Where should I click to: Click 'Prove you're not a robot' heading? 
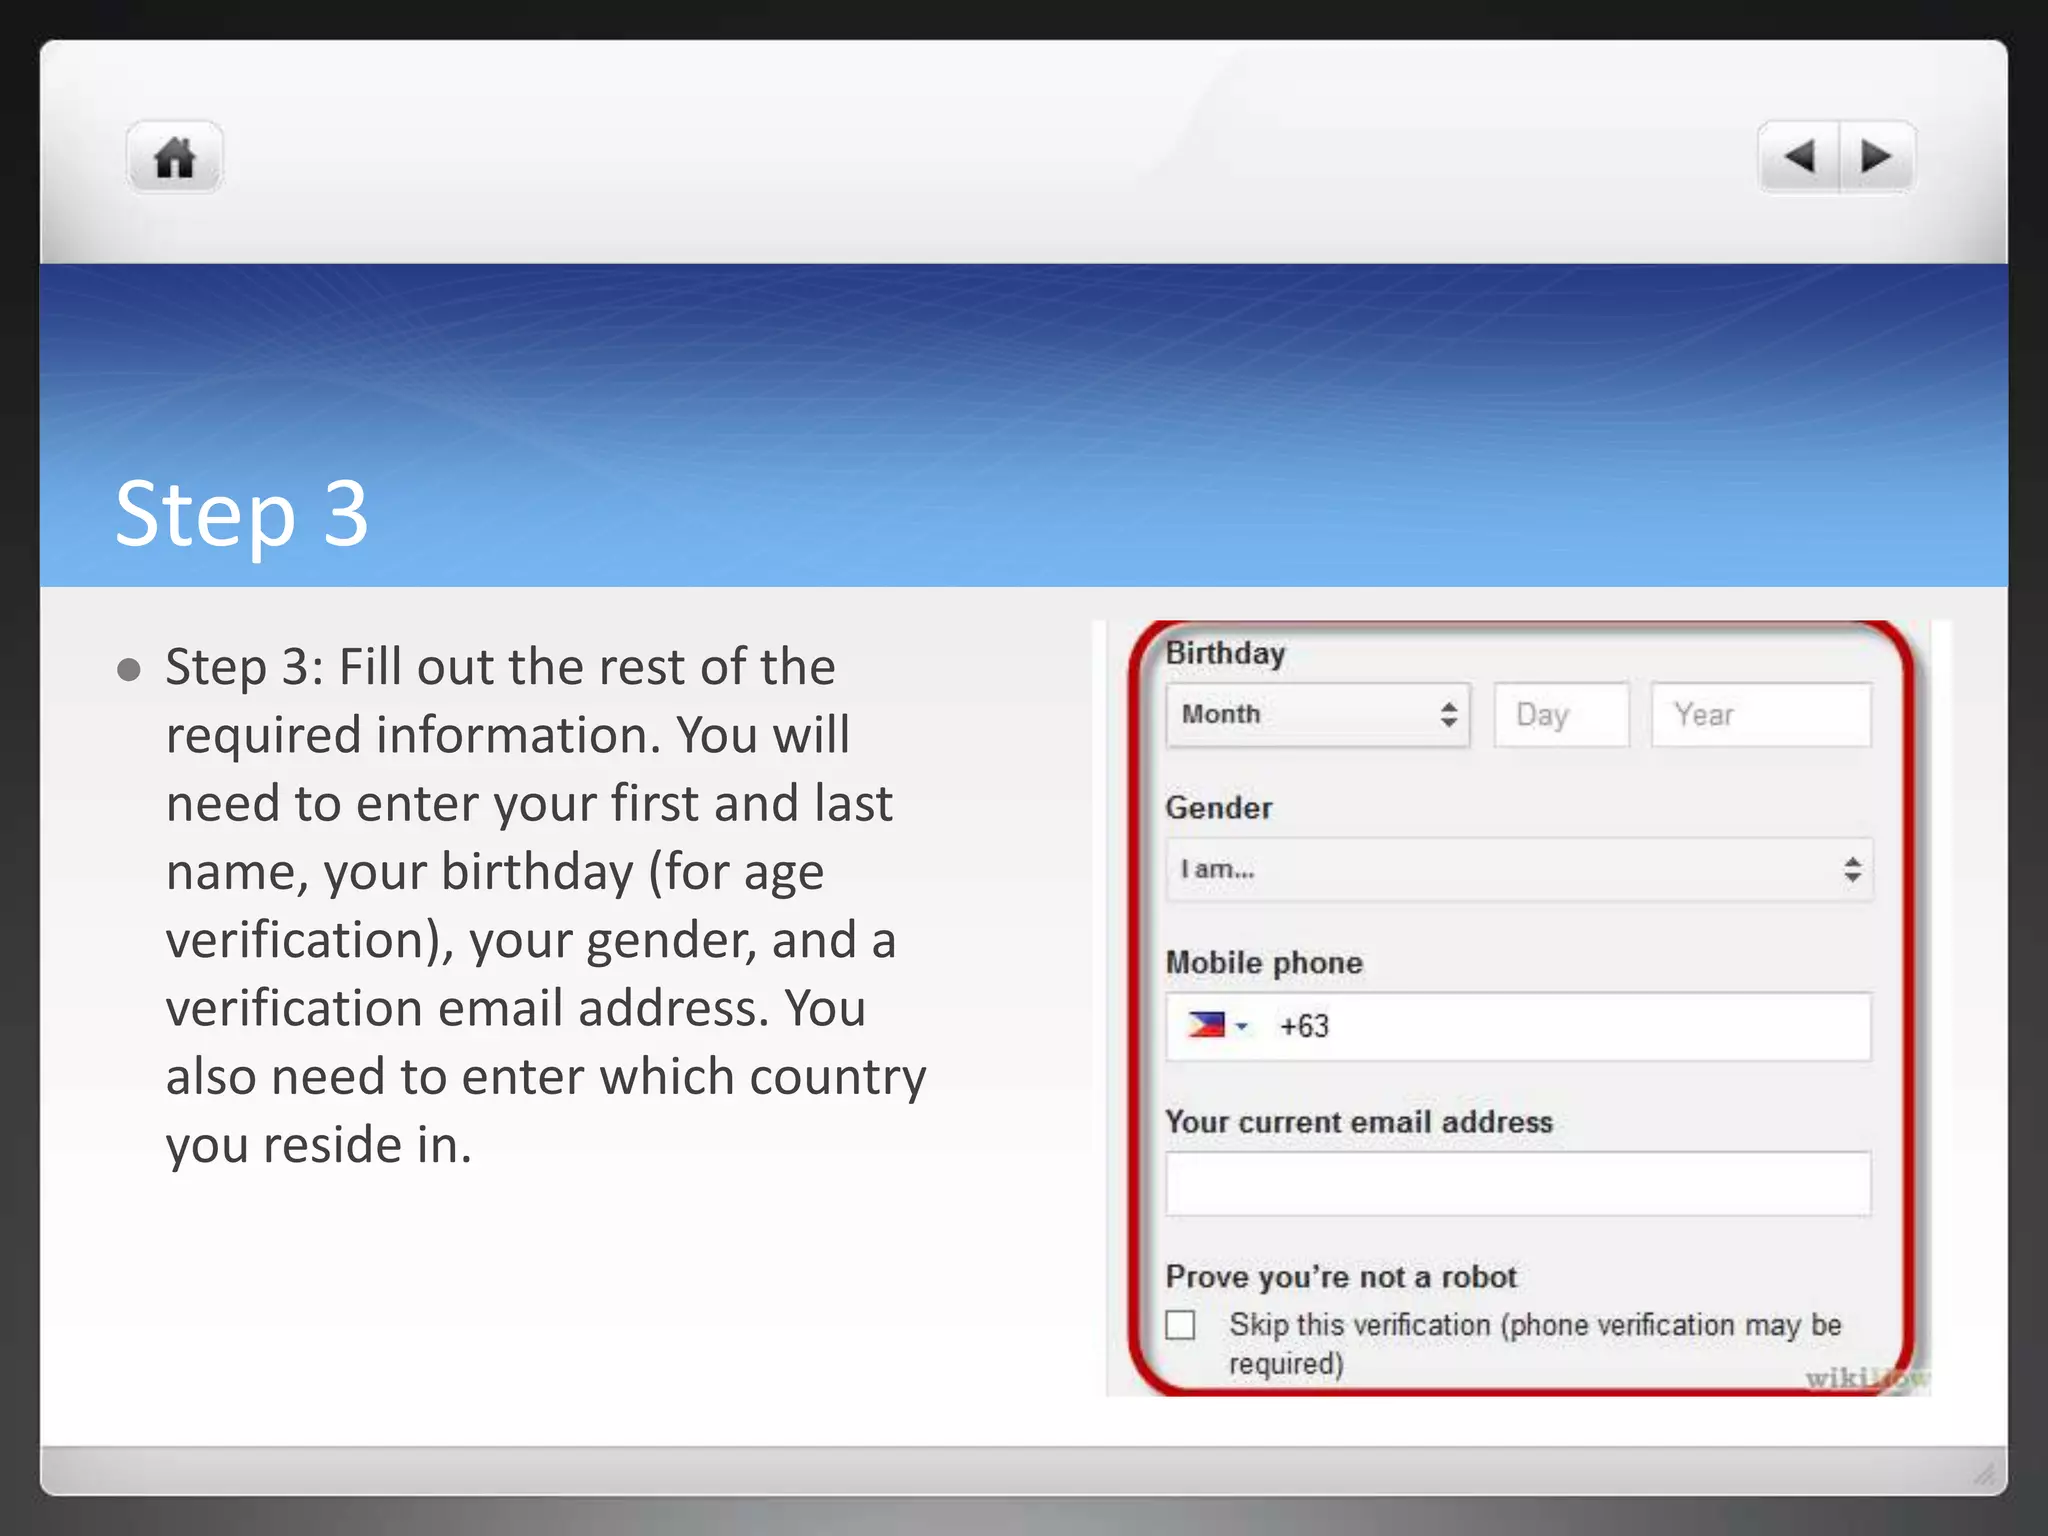1341,1277
